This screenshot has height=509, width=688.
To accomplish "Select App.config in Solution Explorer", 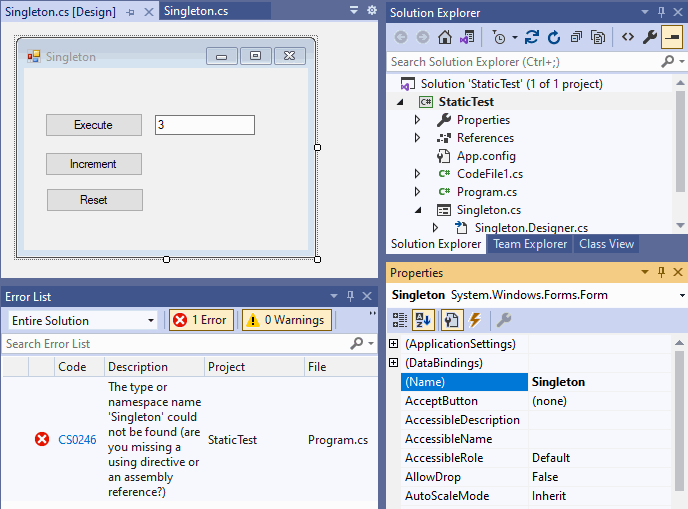I will click(x=486, y=156).
